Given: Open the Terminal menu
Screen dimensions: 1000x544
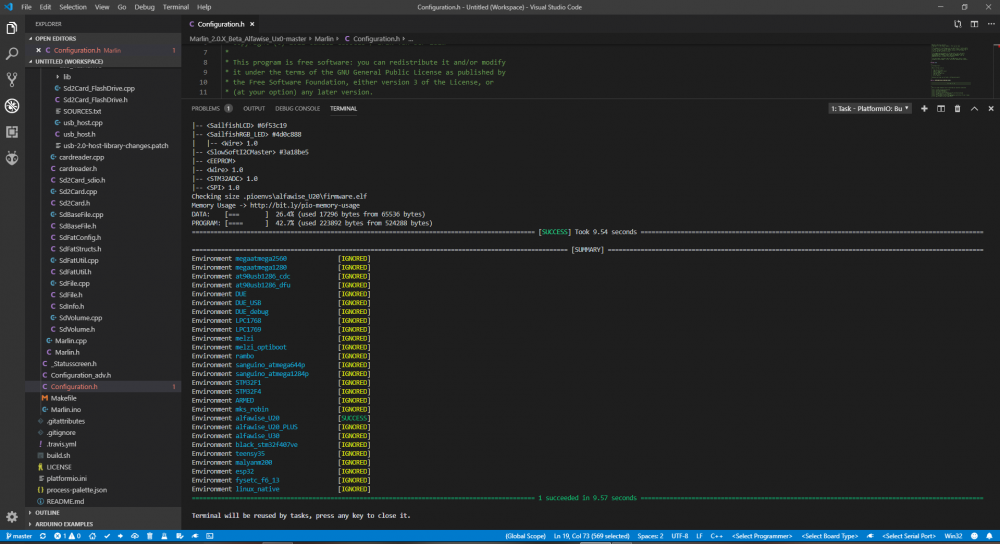Looking at the screenshot, I should (x=175, y=7).
